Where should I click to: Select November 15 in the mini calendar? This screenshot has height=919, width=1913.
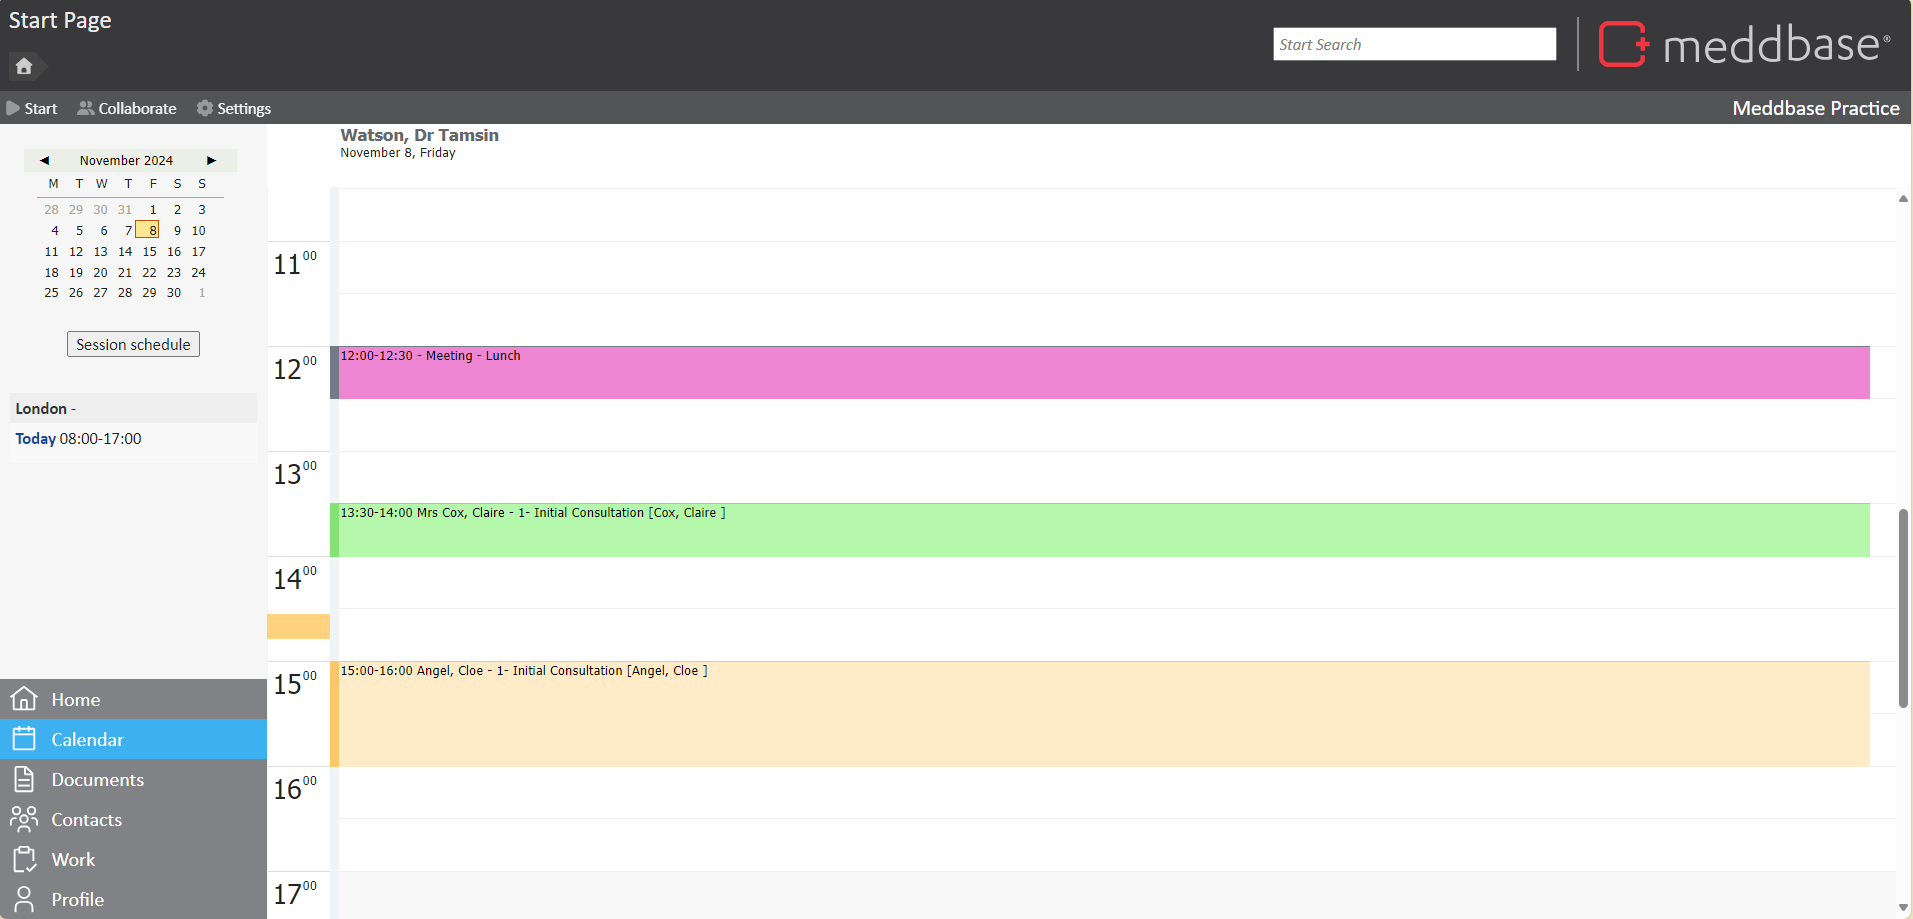150,252
